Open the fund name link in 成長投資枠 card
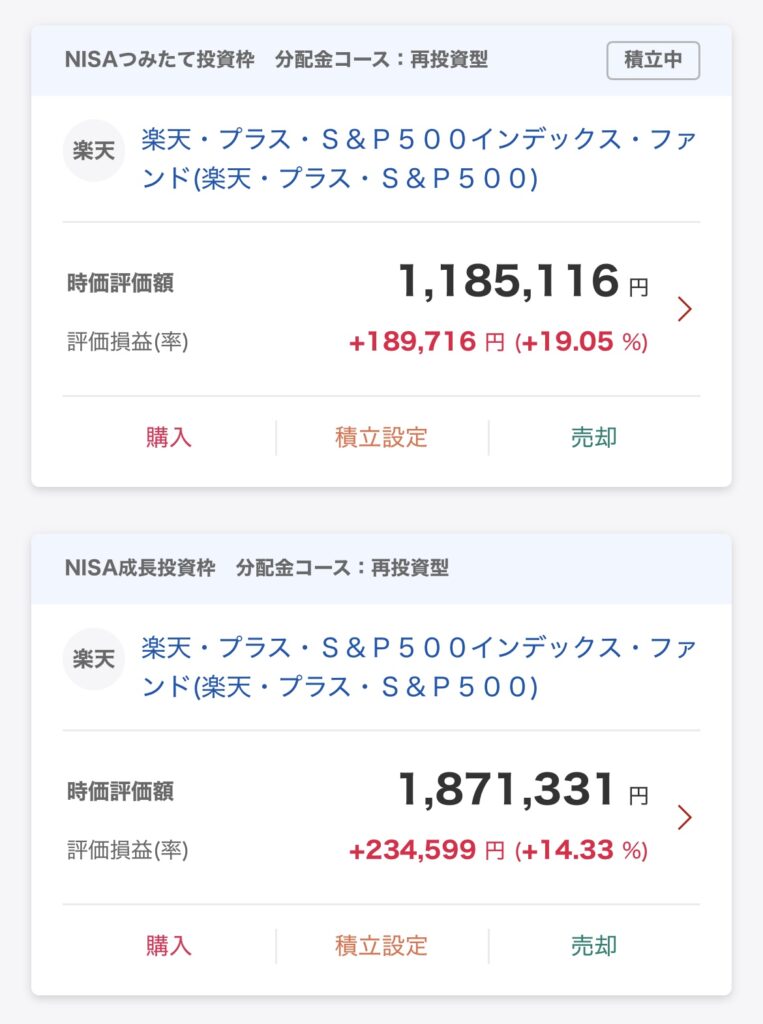763x1024 pixels. (x=418, y=667)
